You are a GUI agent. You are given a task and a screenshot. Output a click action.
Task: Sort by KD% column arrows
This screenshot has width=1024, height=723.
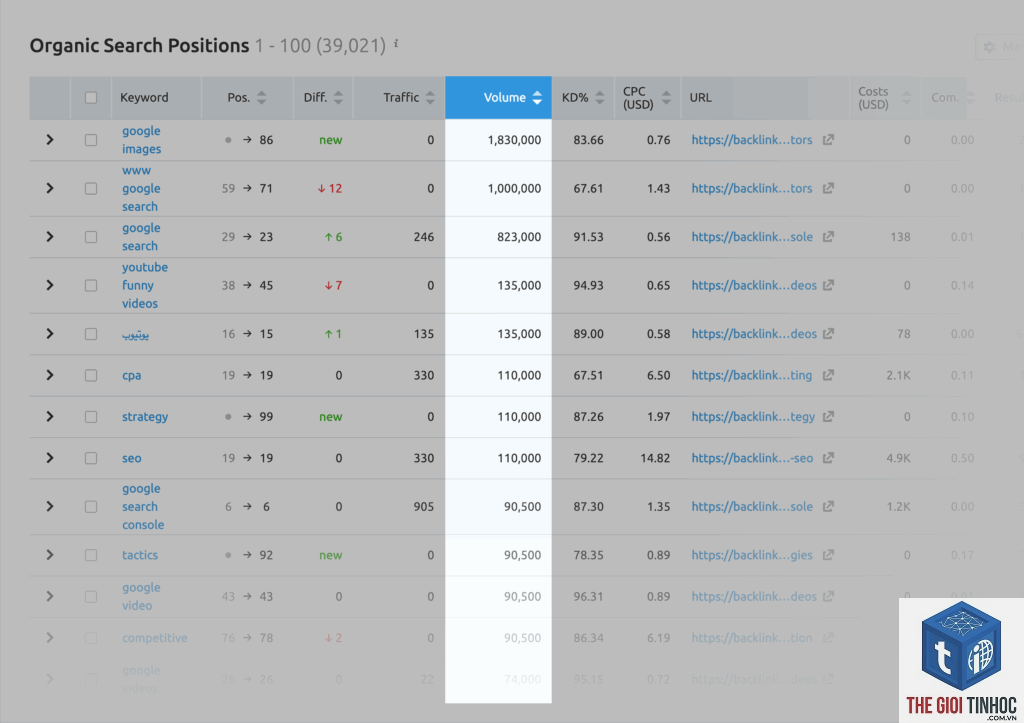coord(600,97)
